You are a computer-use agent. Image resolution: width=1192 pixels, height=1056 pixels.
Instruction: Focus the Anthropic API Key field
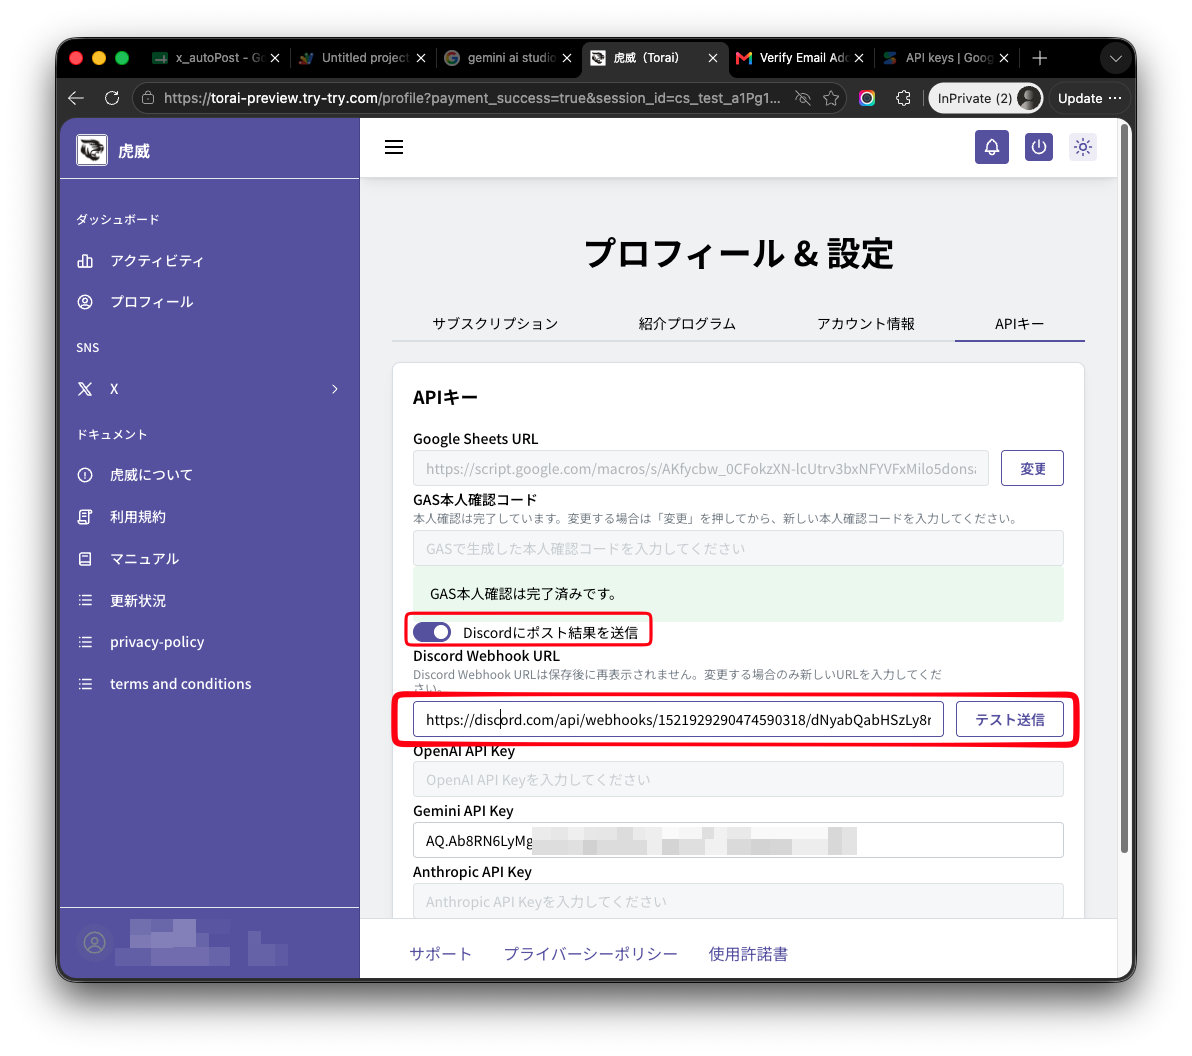(x=737, y=901)
